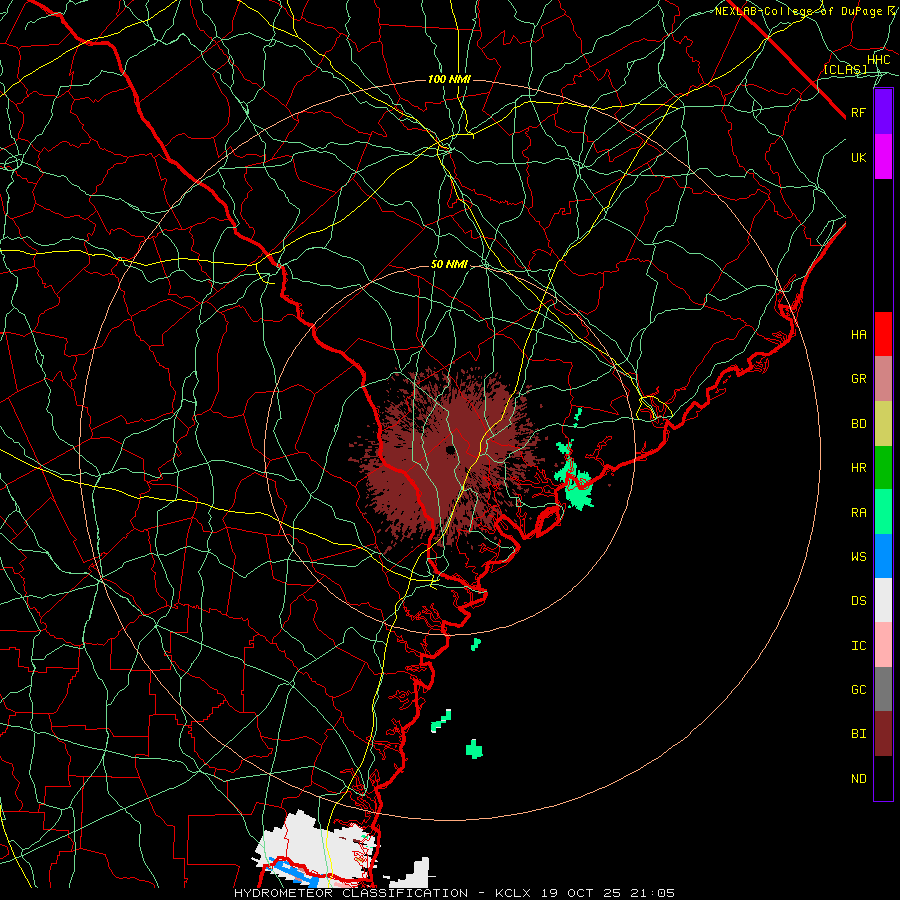Click the WS legend label
900x900 pixels.
(858, 556)
